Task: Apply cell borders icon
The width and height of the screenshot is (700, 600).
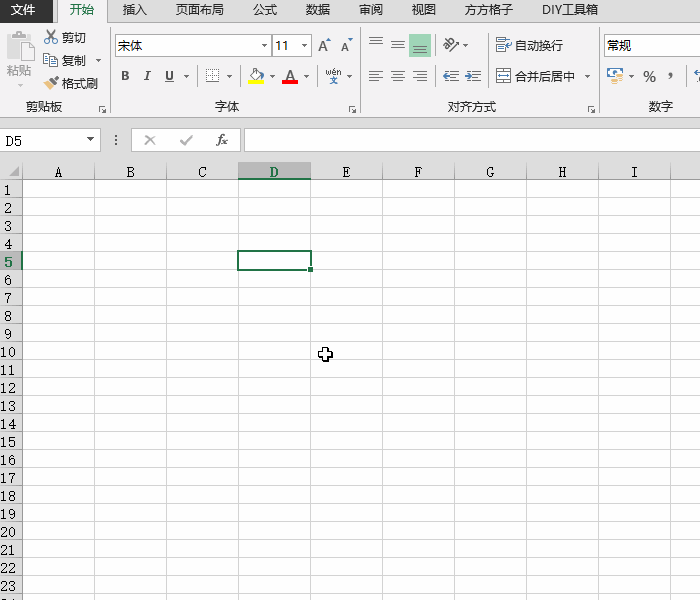Action: (212, 76)
